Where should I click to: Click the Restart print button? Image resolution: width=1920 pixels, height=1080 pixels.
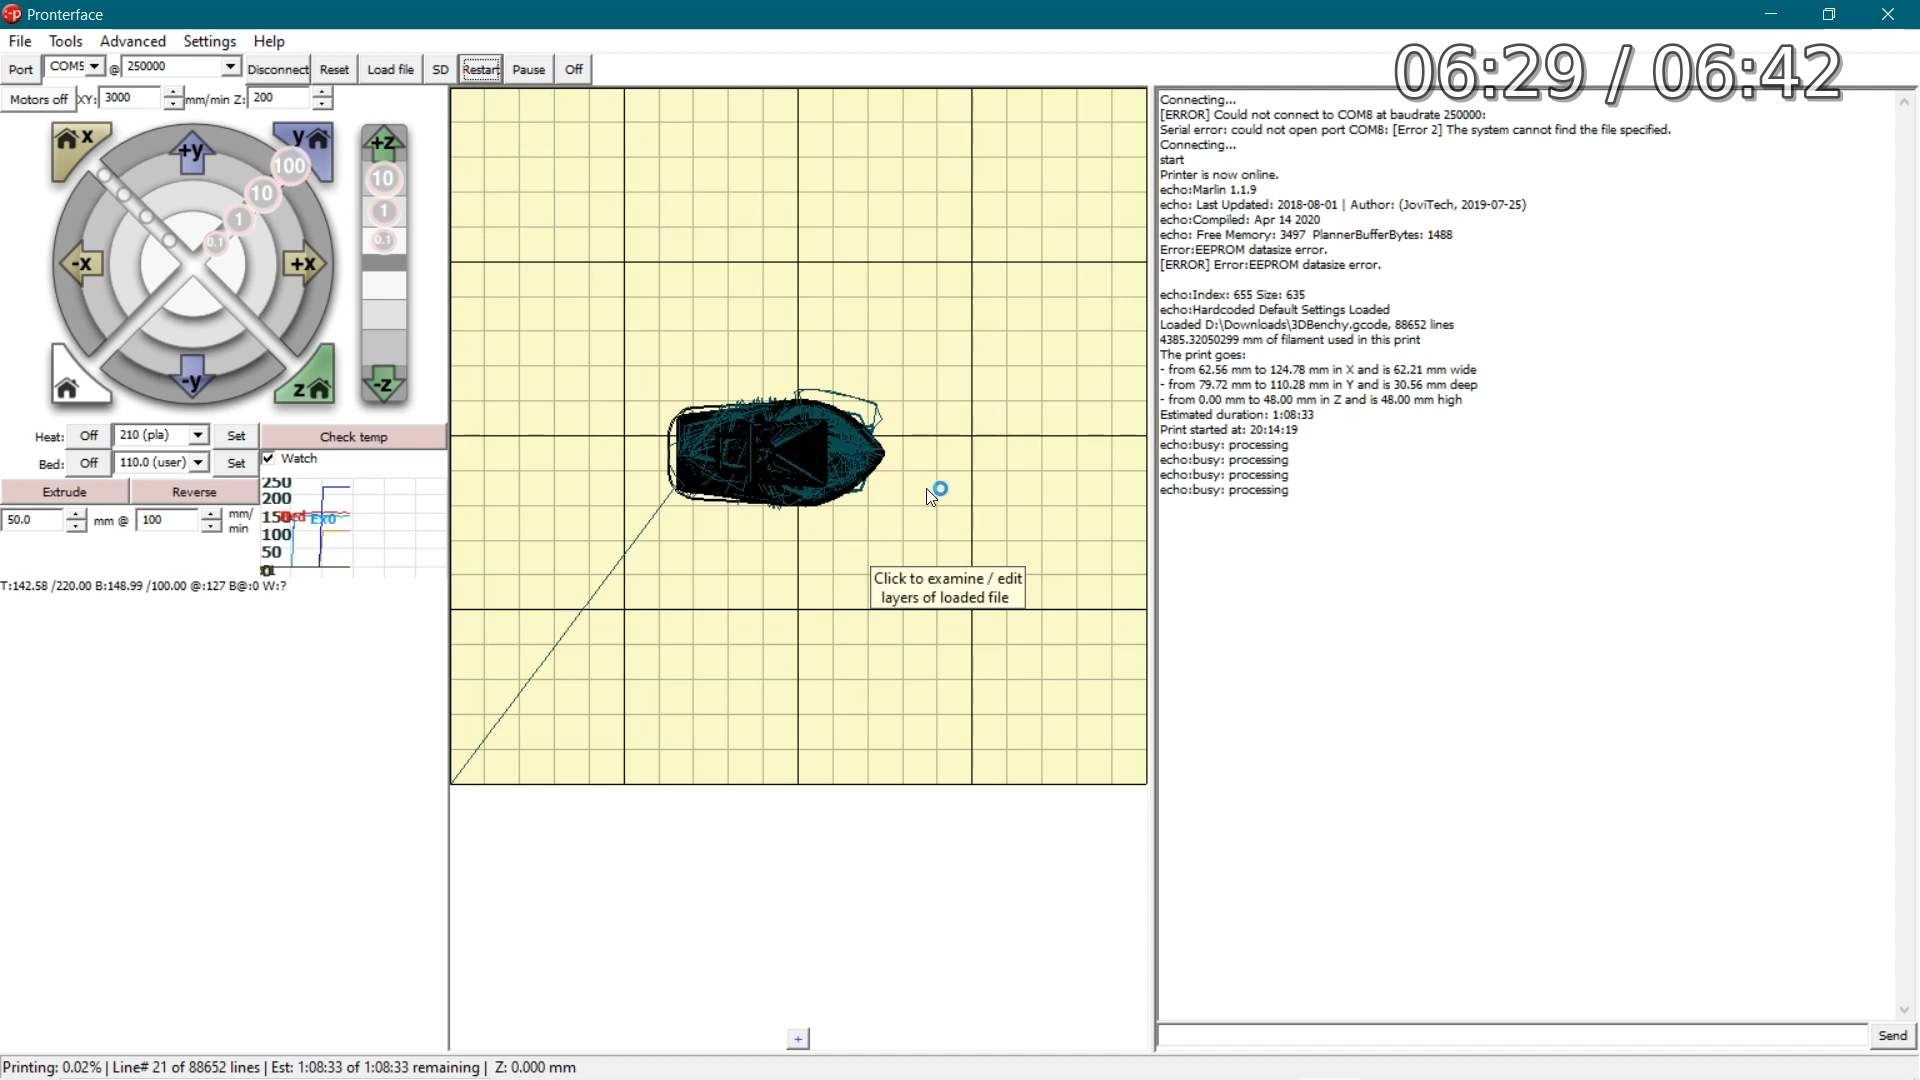pyautogui.click(x=481, y=69)
